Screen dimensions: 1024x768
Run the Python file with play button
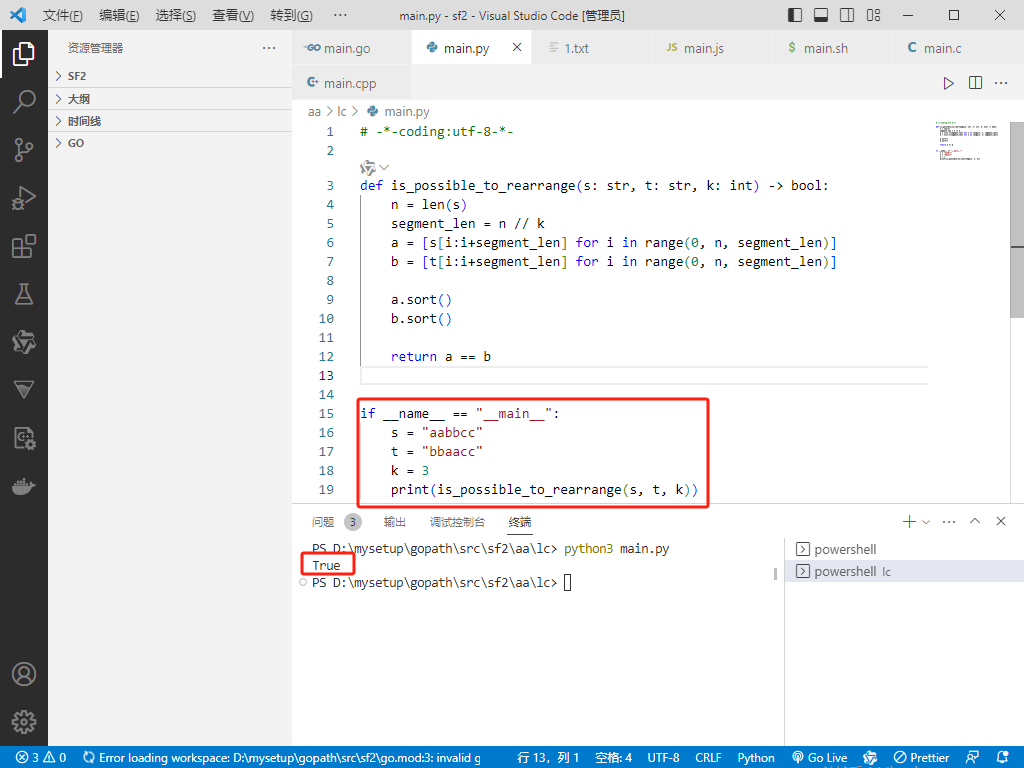pyautogui.click(x=948, y=83)
